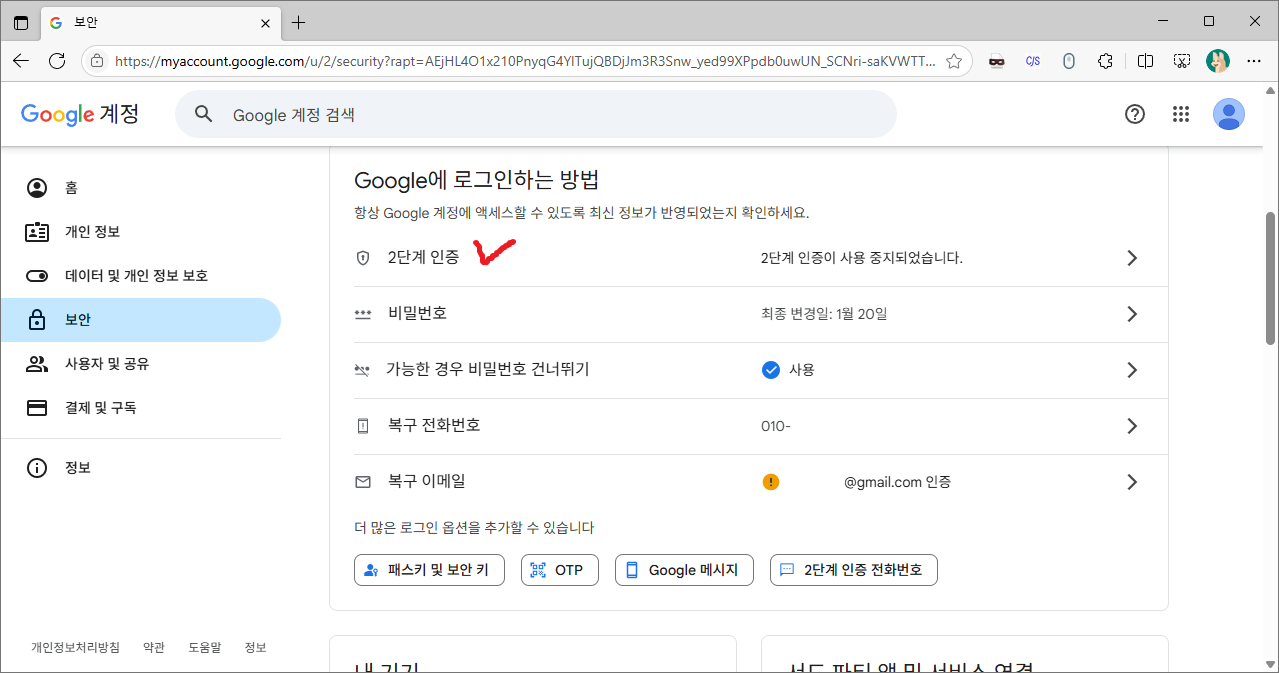
Task: Click the 010- phone number value
Action: click(776, 426)
